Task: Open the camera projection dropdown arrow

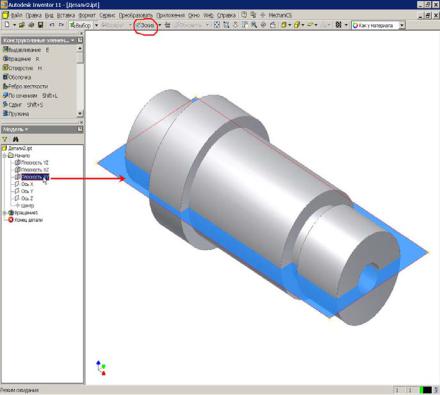Action: [303, 25]
